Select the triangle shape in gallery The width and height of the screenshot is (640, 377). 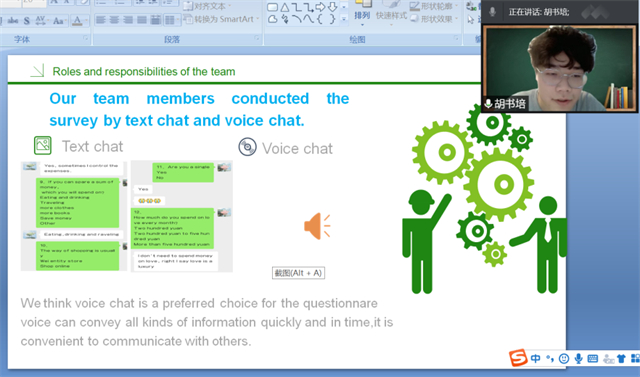284,7
